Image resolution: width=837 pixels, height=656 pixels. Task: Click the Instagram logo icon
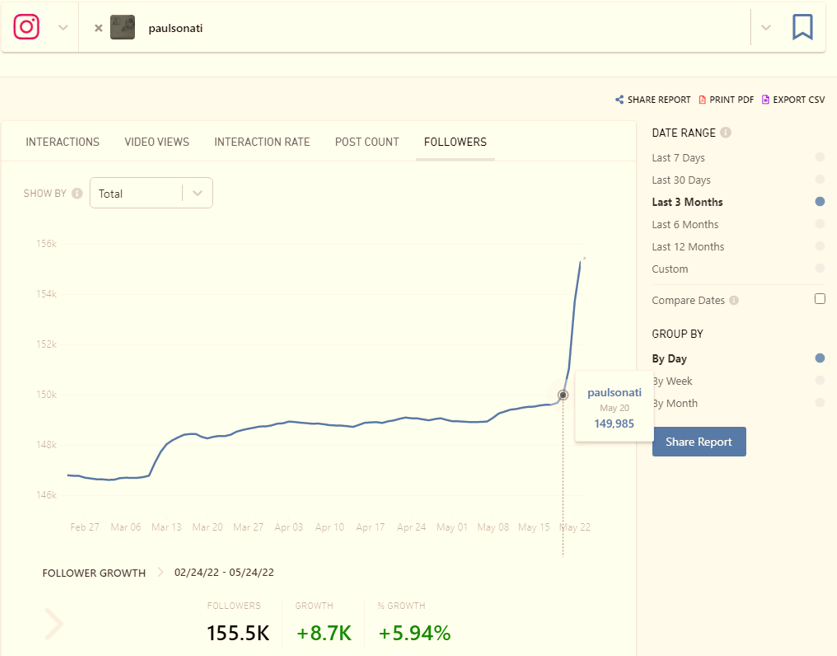click(x=26, y=27)
